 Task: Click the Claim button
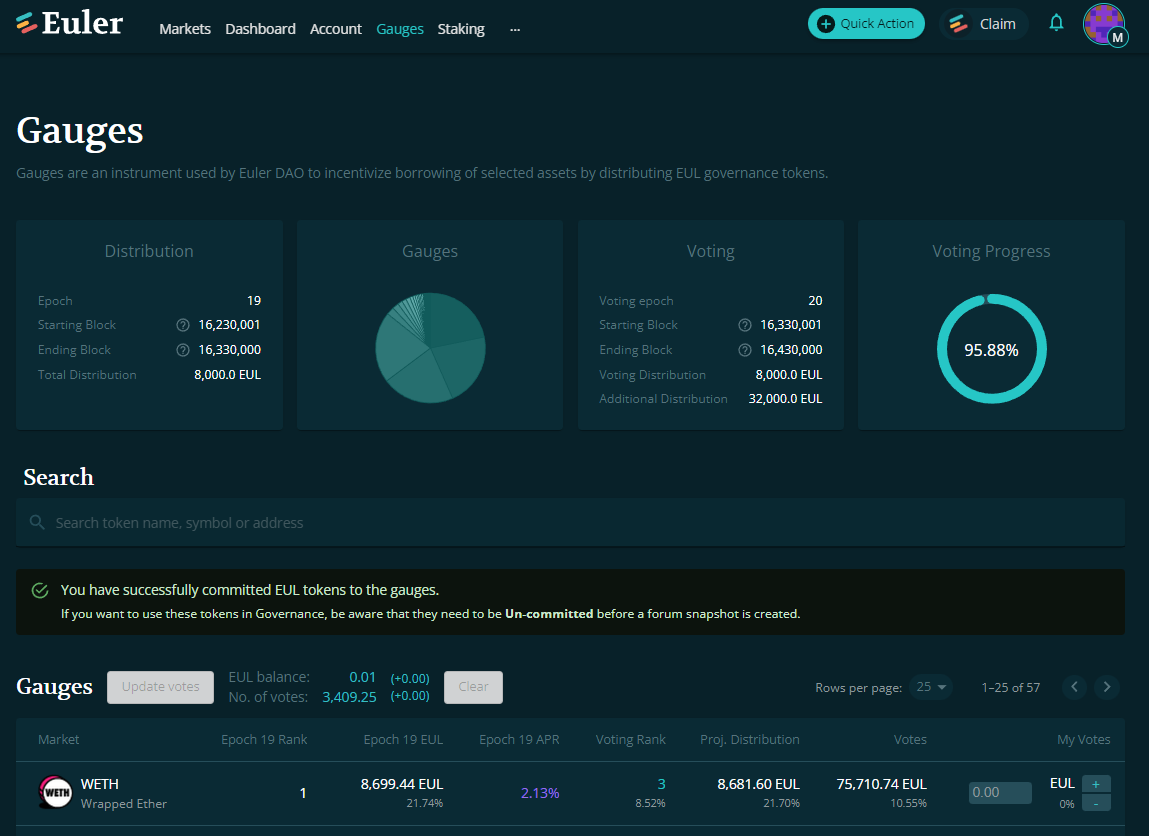tap(983, 24)
